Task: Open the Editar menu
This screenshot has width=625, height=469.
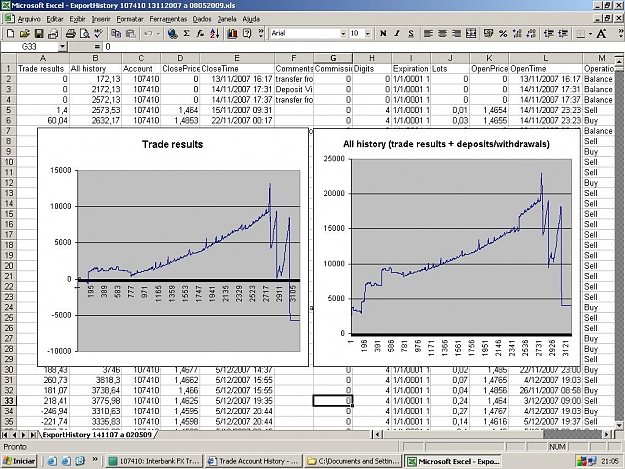Action: coord(55,19)
